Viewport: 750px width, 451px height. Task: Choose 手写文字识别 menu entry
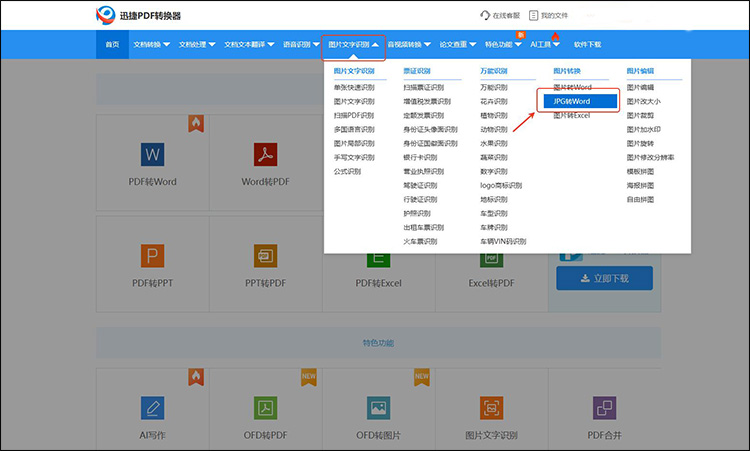(x=354, y=157)
